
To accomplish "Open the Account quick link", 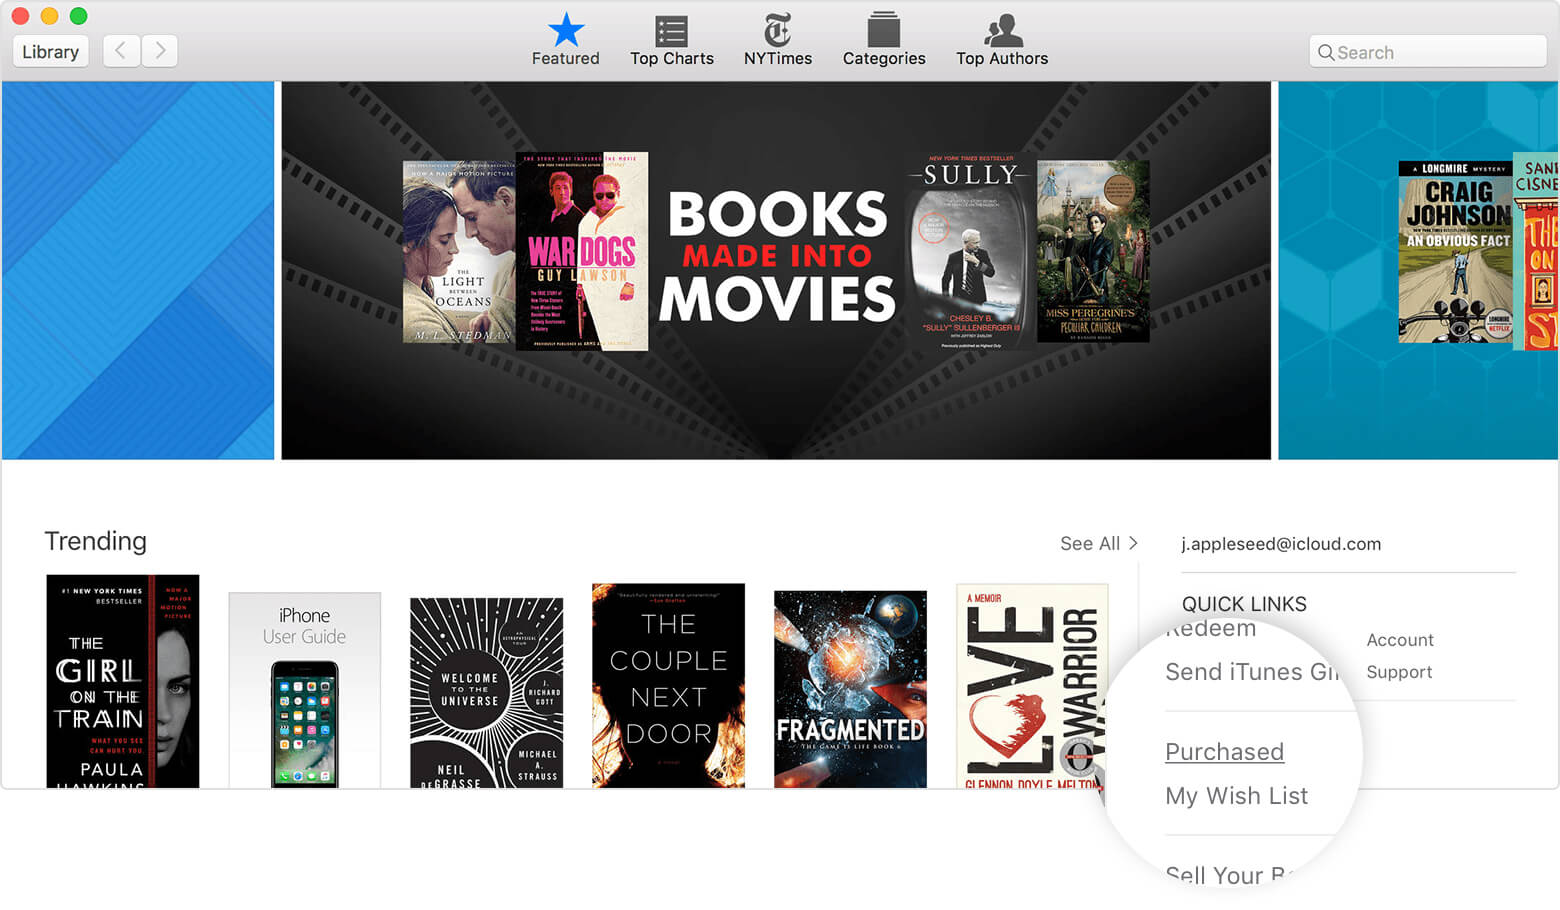I will [1400, 640].
